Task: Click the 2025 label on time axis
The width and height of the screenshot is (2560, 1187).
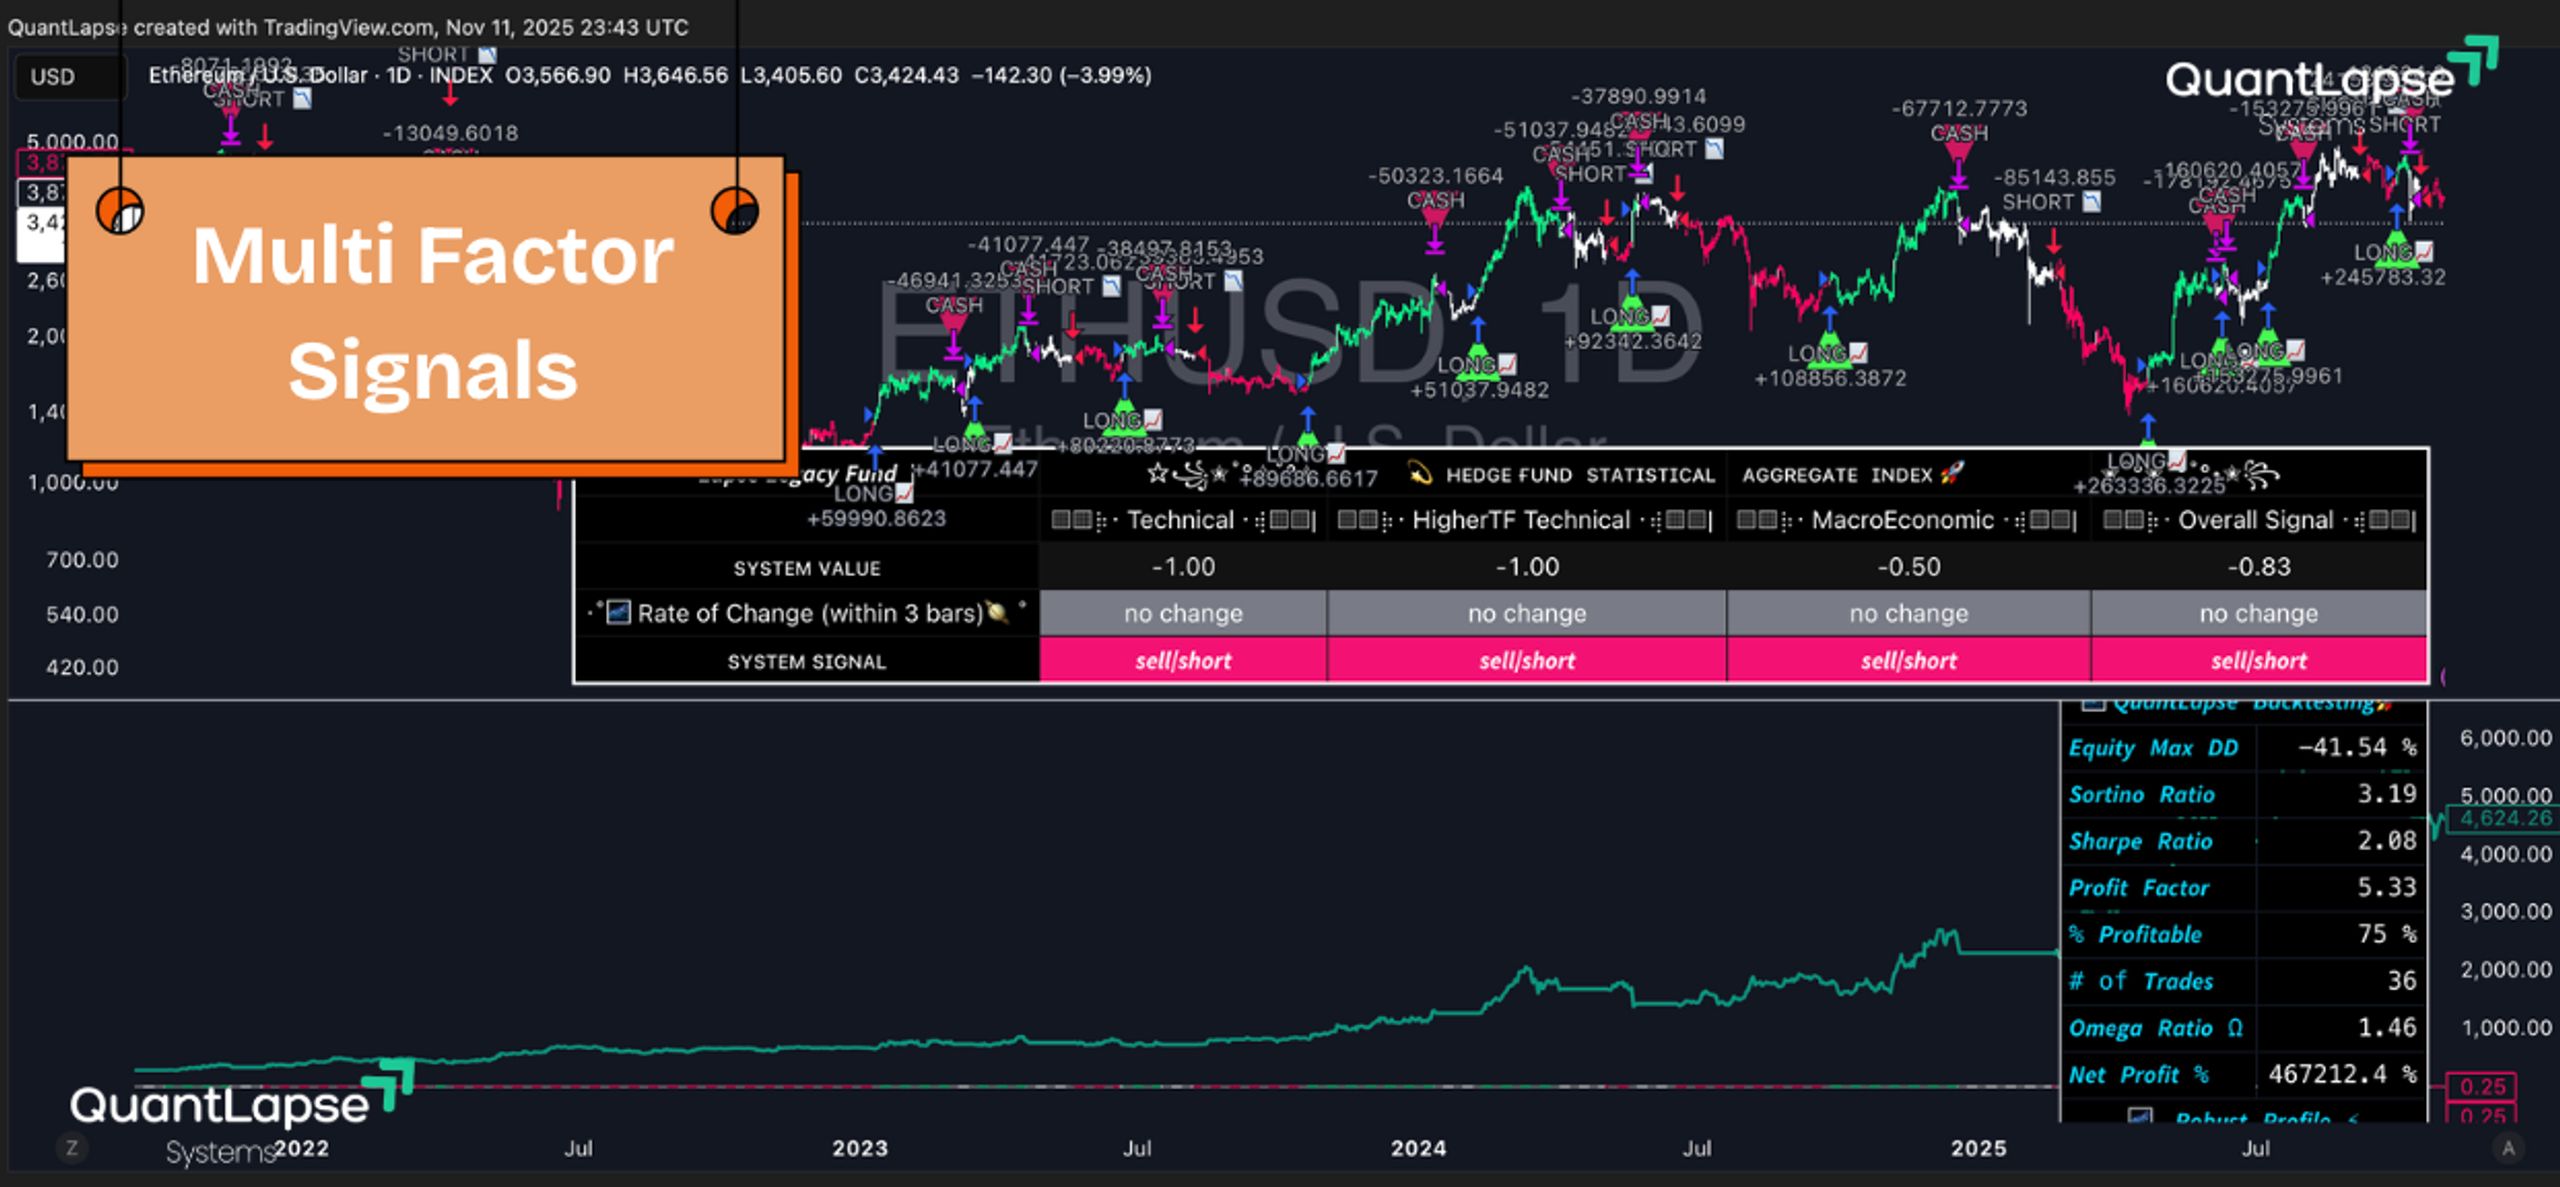Action: (1978, 1148)
